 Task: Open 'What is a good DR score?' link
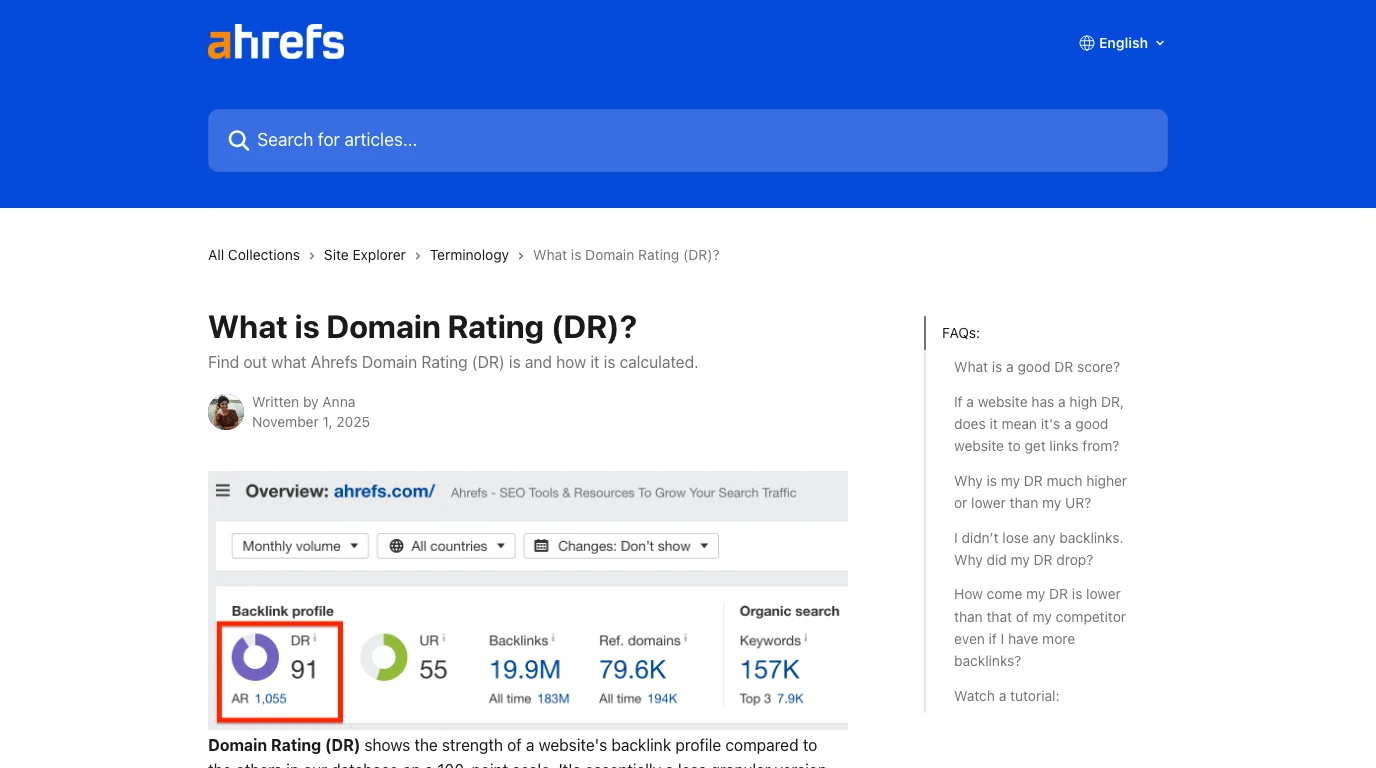(x=1037, y=367)
